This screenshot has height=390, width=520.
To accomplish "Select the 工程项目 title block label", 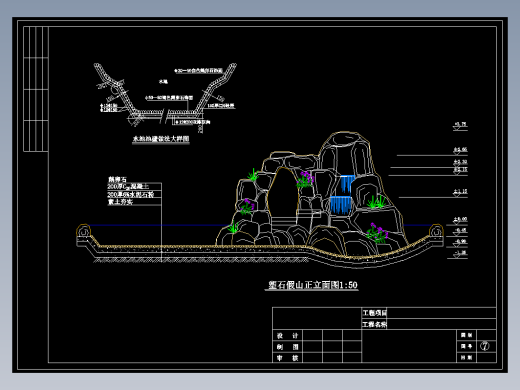I will 375,313.
